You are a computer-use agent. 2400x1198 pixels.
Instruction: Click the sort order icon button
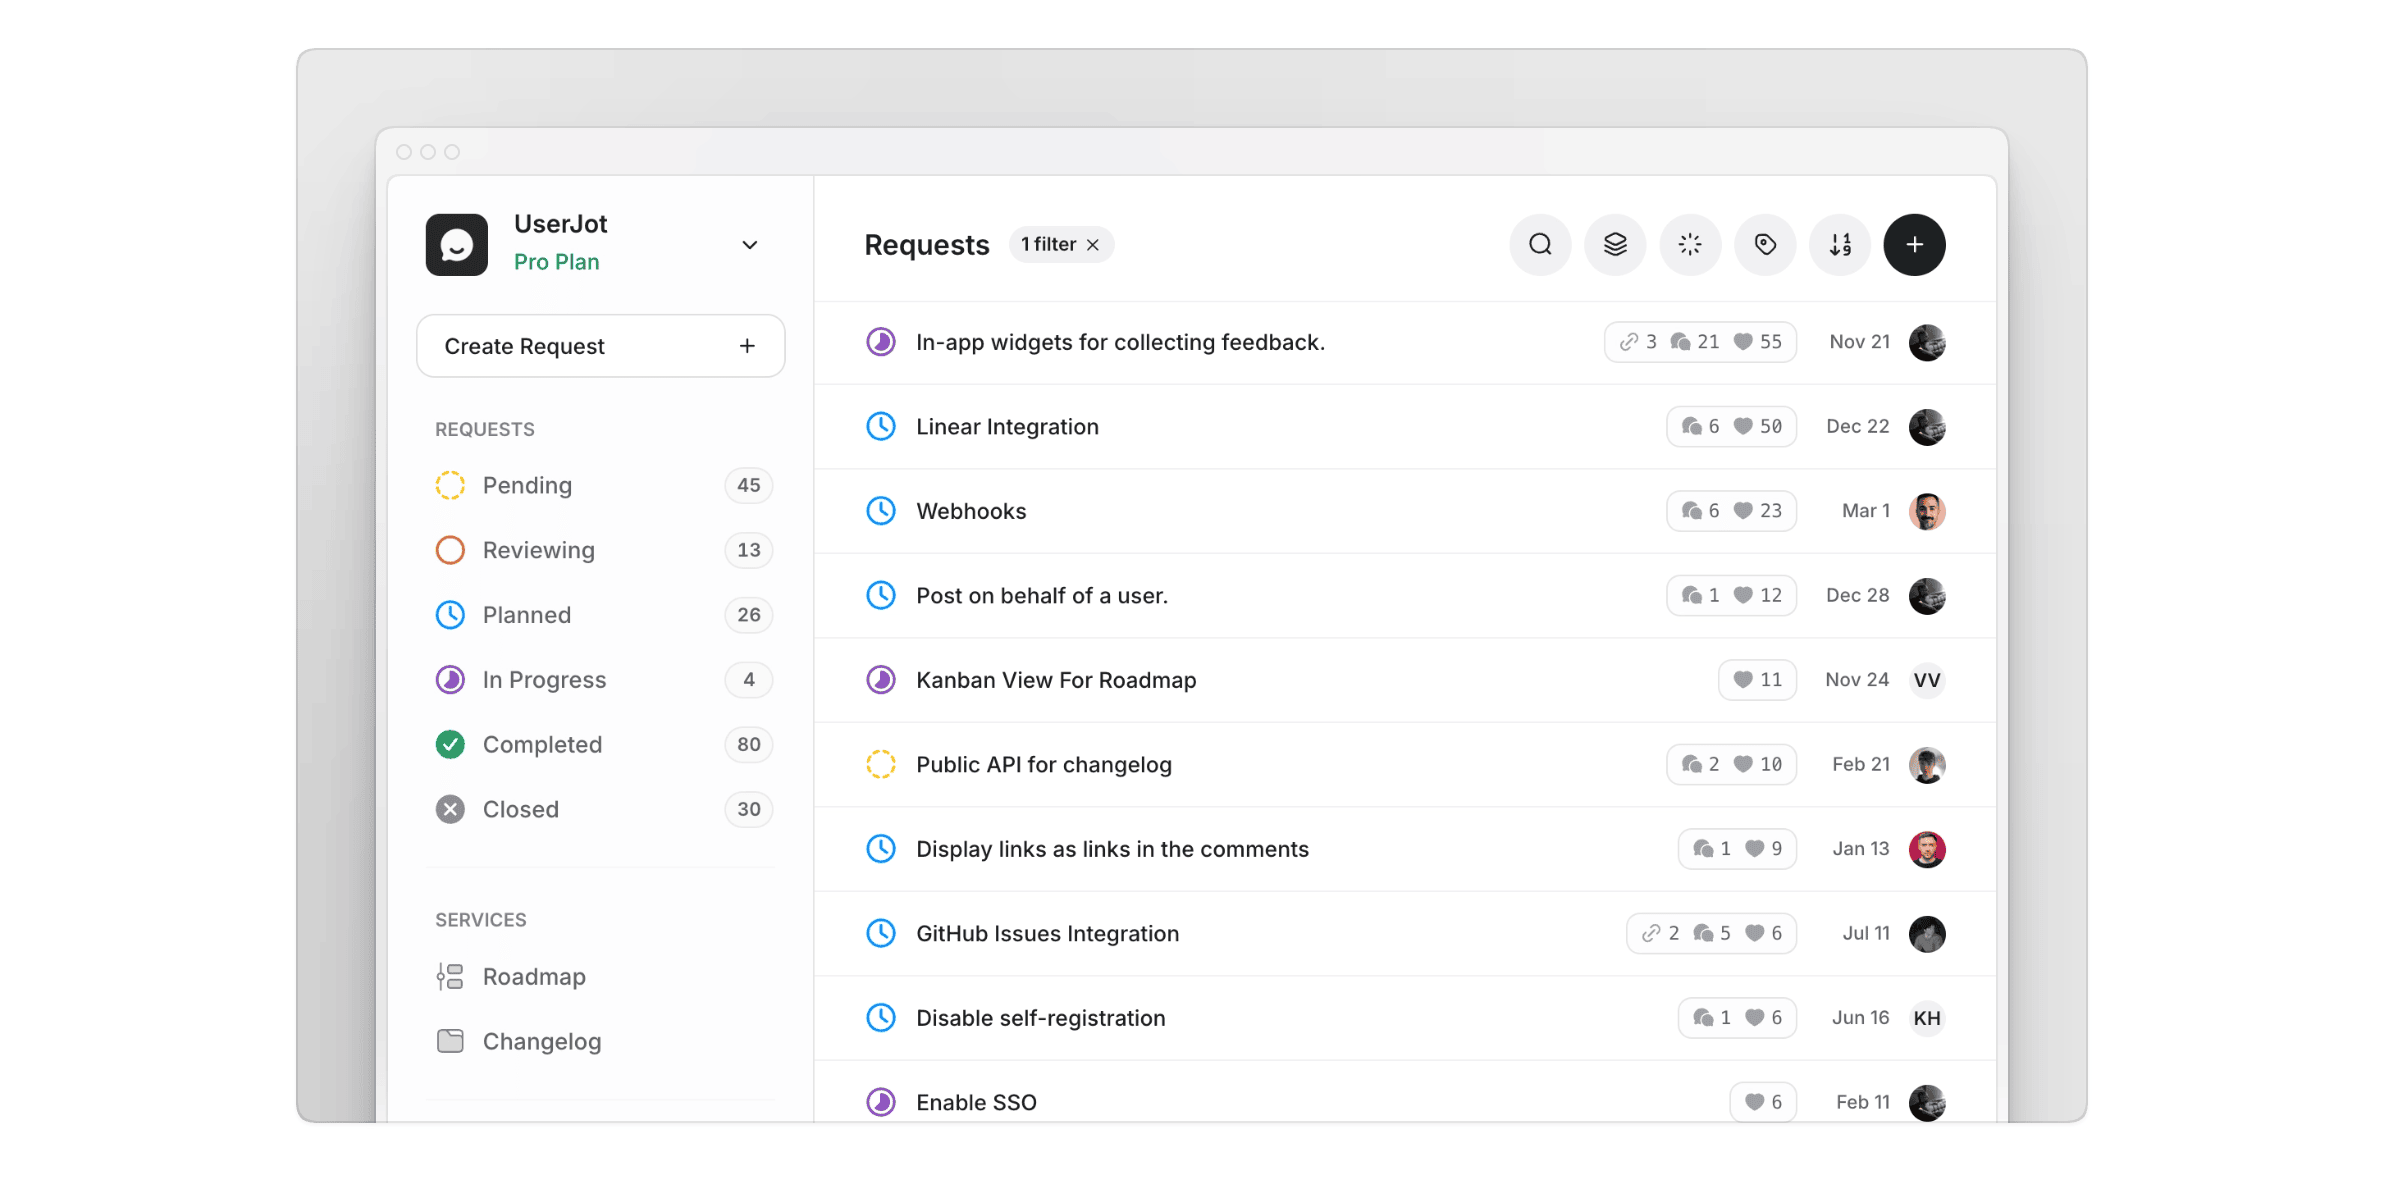coord(1840,244)
